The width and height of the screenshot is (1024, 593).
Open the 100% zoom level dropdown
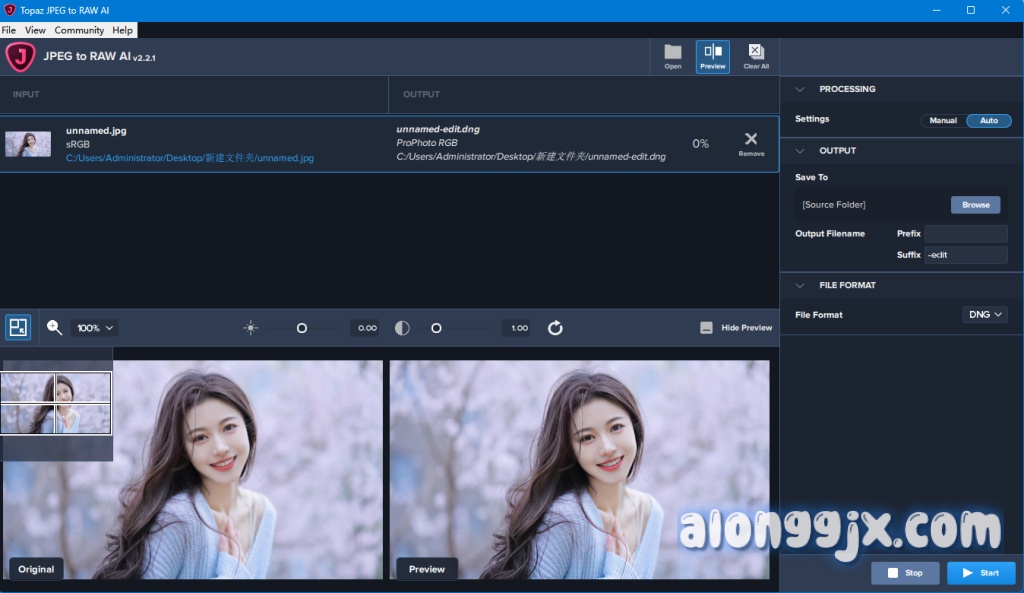[x=96, y=328]
